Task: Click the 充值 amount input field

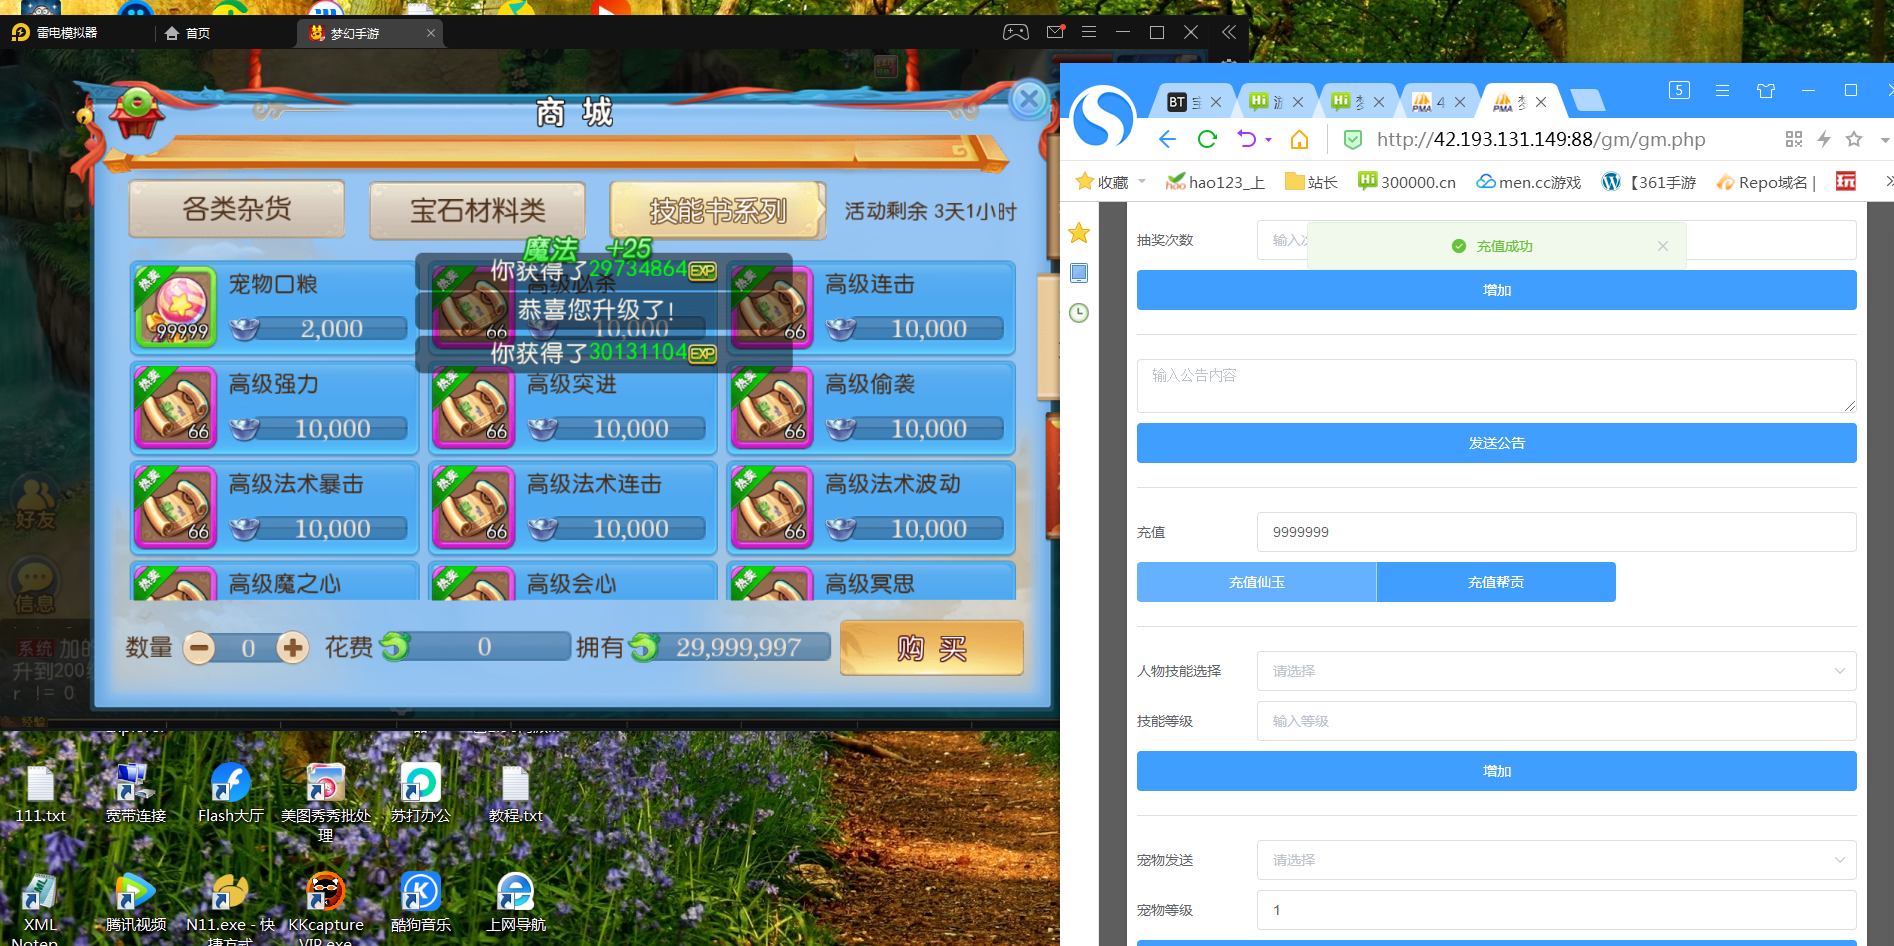Action: click(1555, 532)
